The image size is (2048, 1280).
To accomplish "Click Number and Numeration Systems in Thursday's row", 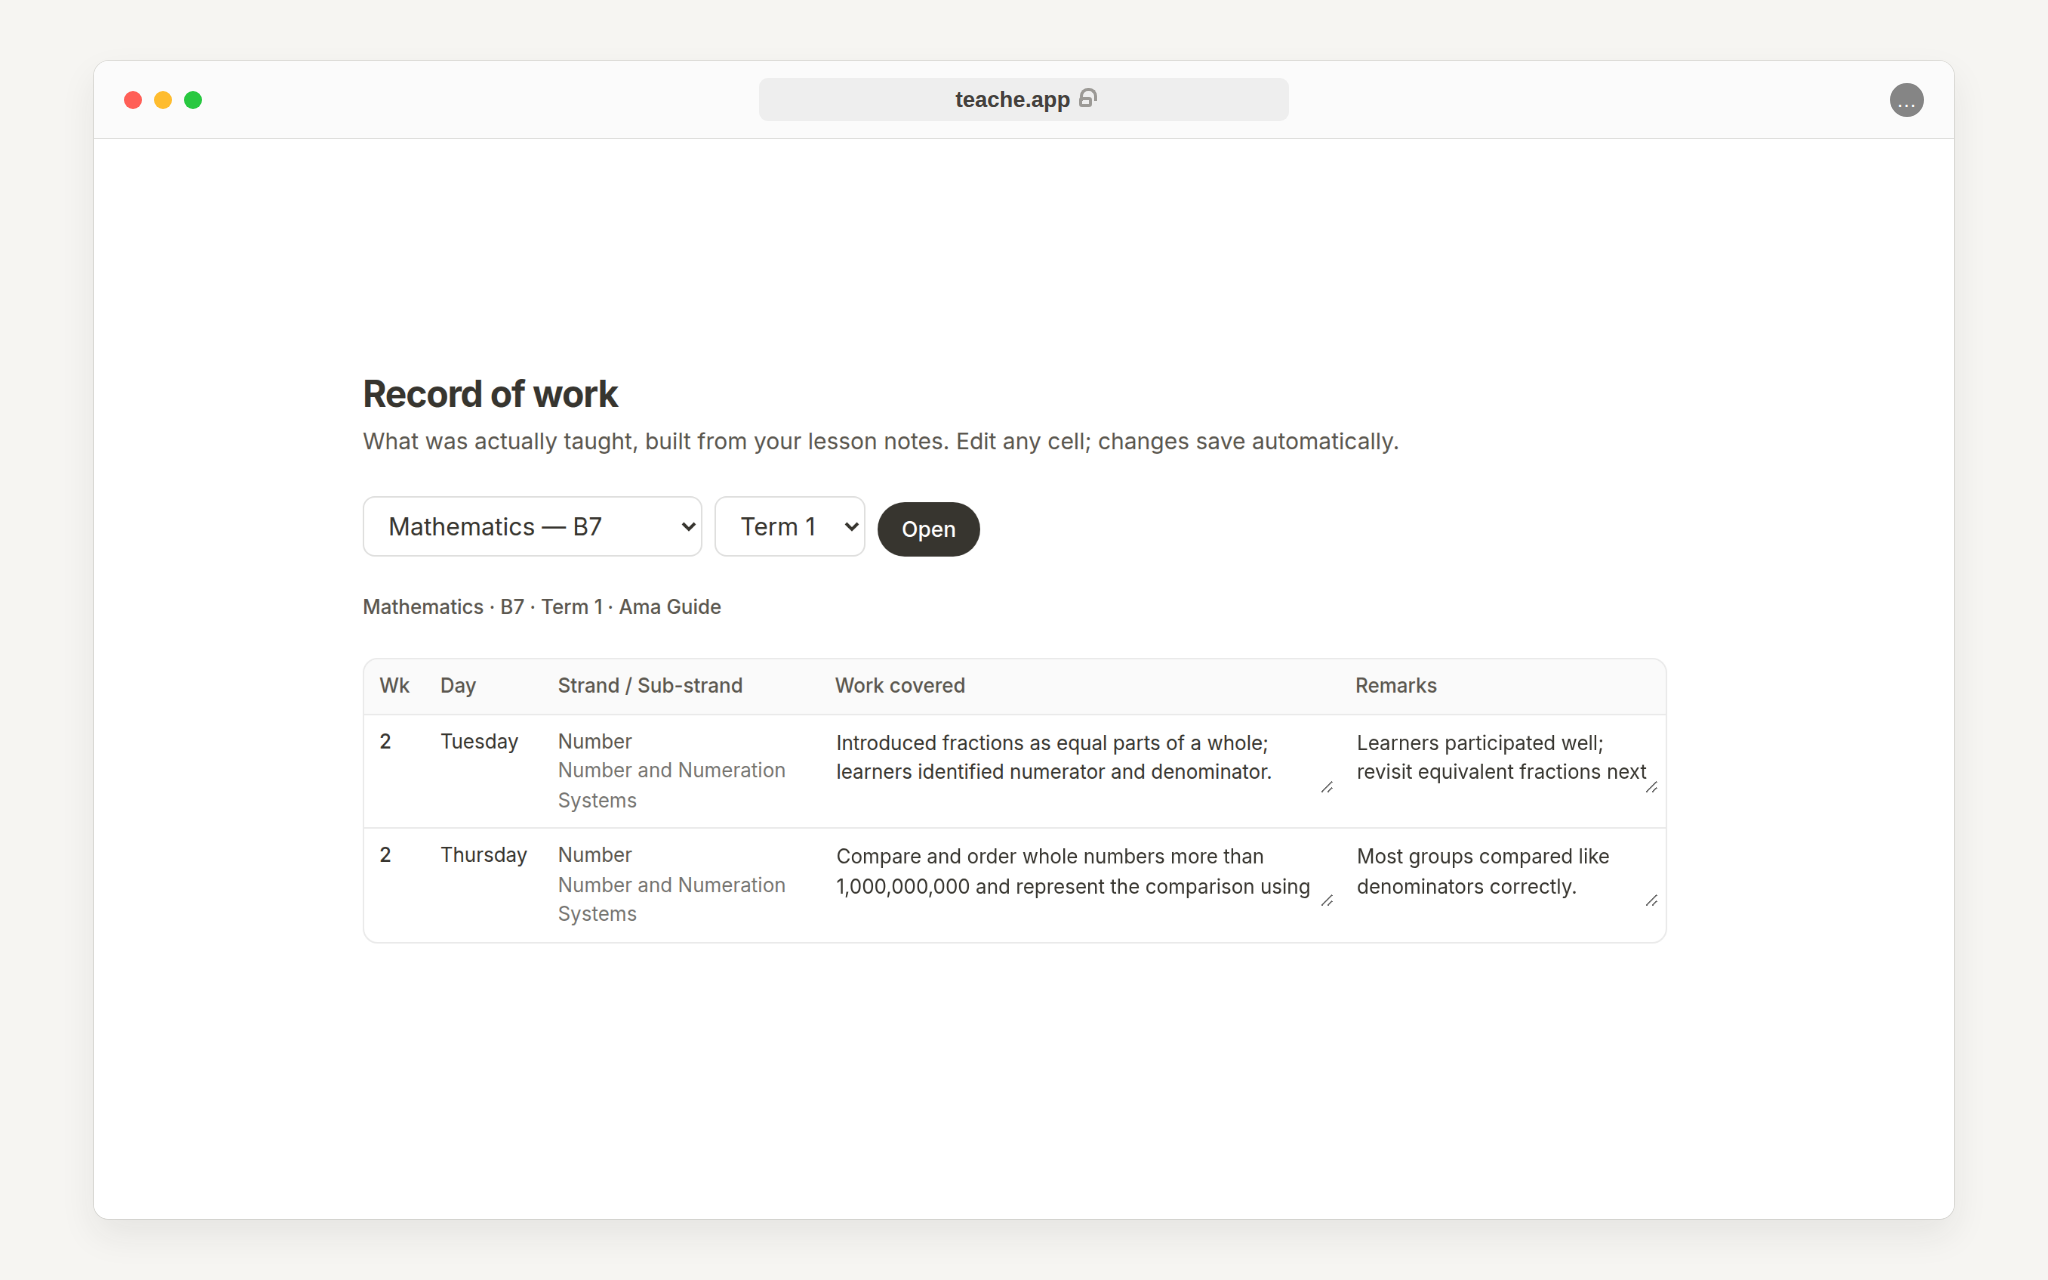I will [x=672, y=899].
